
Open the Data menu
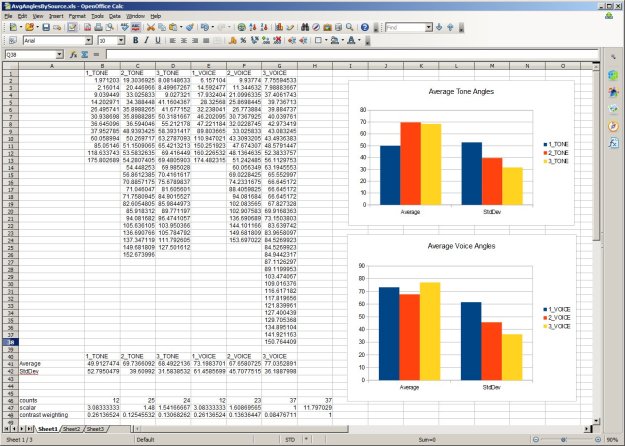click(x=116, y=16)
